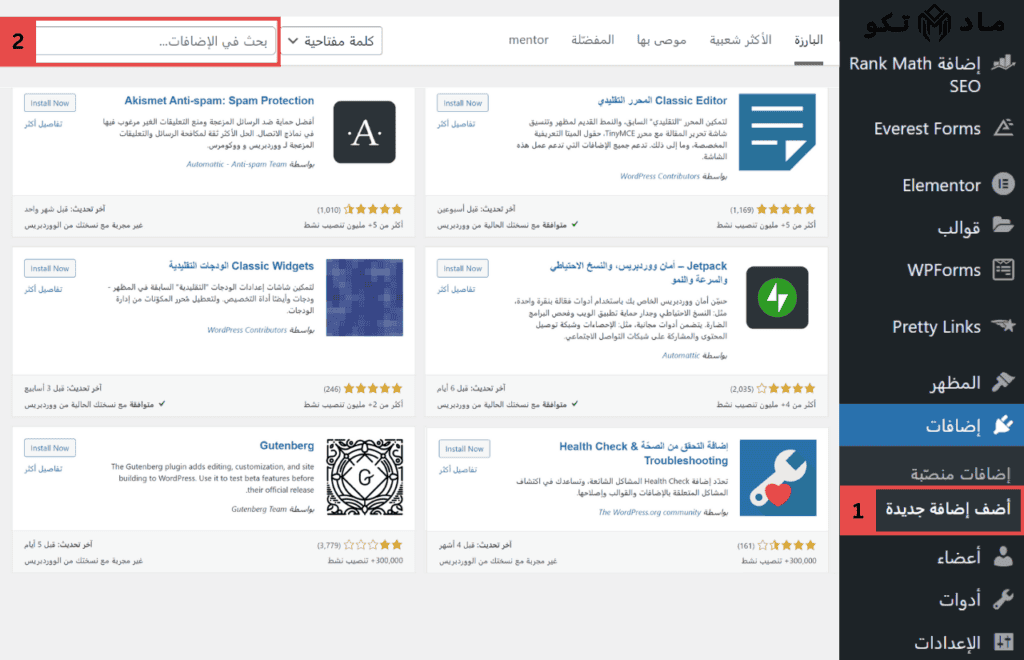This screenshot has height=660, width=1024.
Task: Open the إضافات menu item
Action: coord(932,426)
